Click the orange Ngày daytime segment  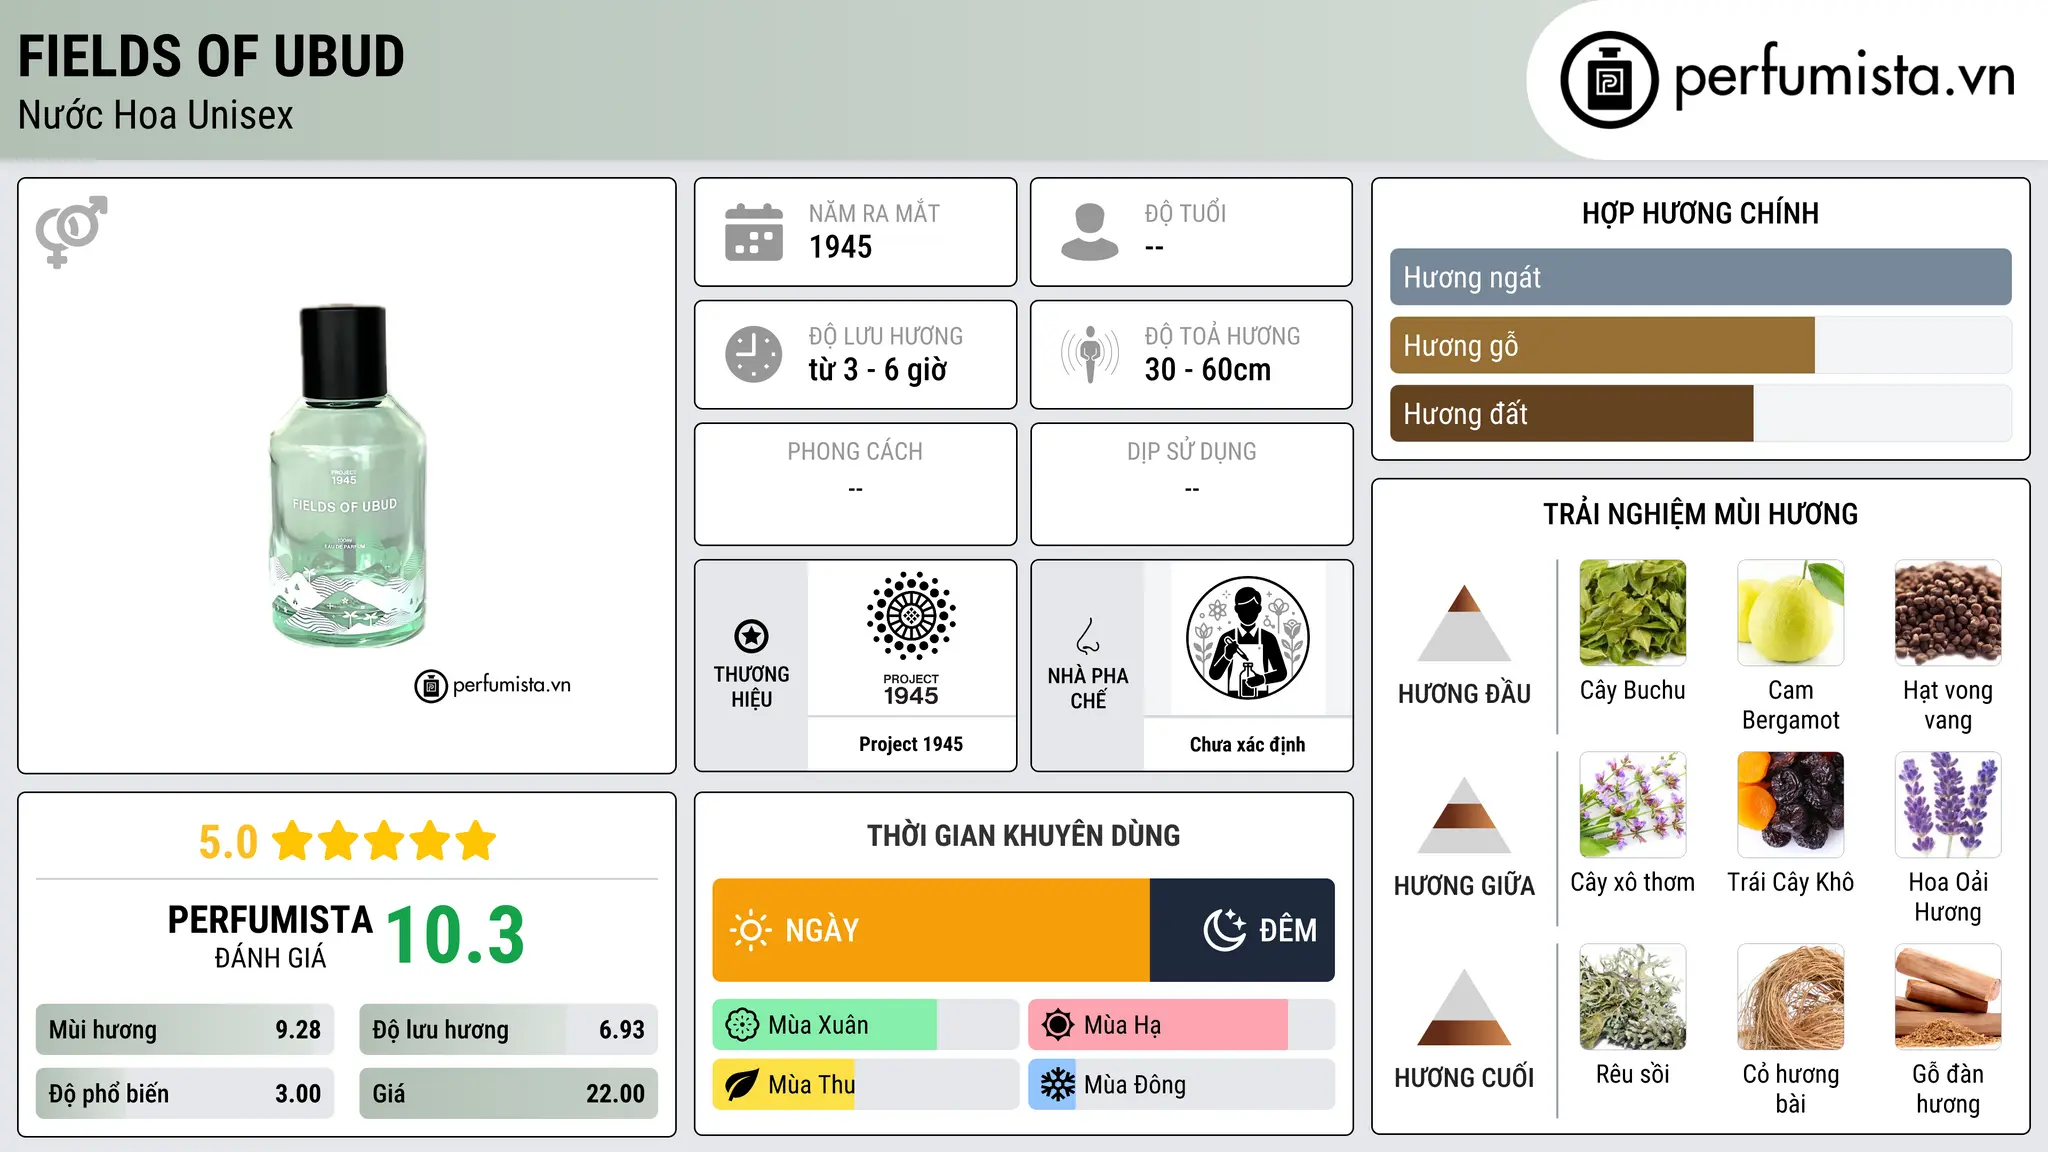[931, 930]
